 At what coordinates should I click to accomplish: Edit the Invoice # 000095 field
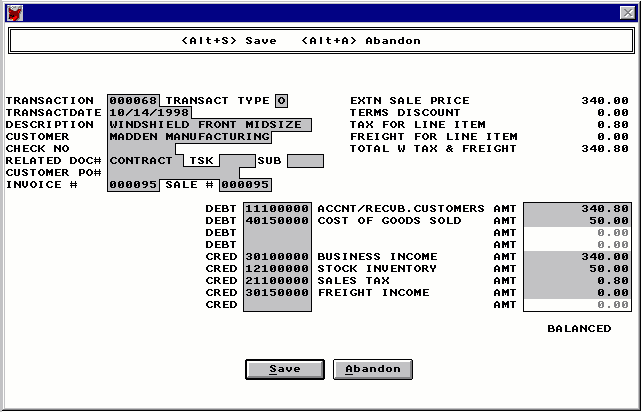tap(133, 185)
